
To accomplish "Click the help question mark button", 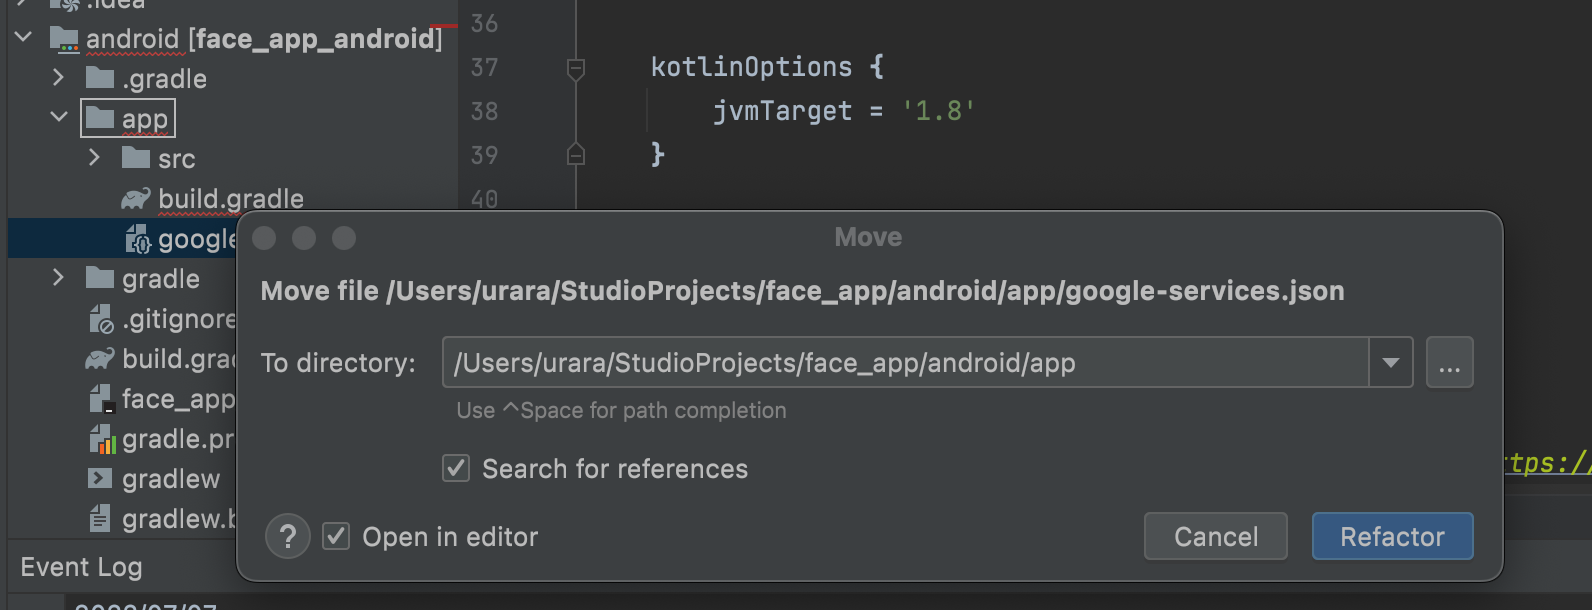I will pyautogui.click(x=287, y=537).
